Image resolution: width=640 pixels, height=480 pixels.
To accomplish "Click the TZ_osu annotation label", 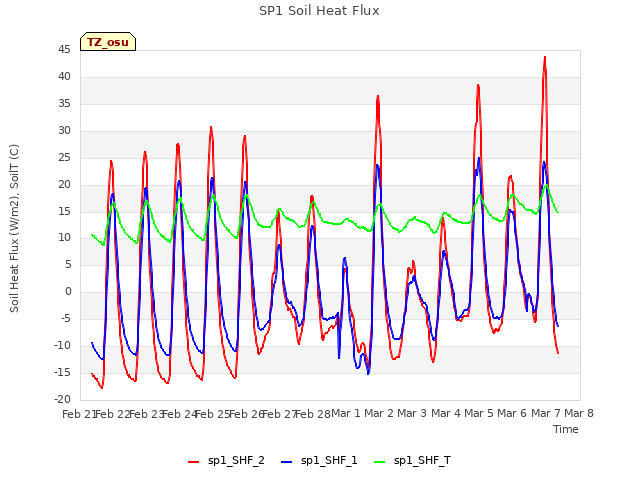I will coord(108,42).
